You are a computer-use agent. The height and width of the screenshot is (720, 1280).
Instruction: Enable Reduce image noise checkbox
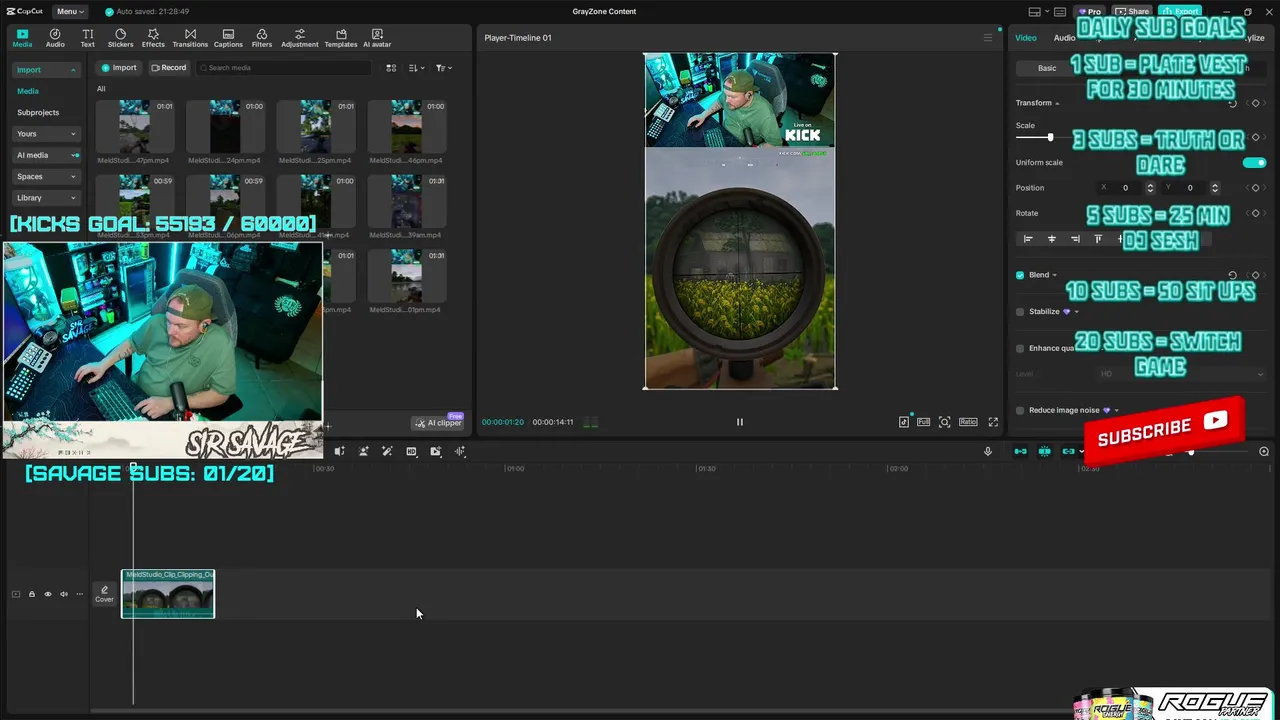pyautogui.click(x=1020, y=410)
